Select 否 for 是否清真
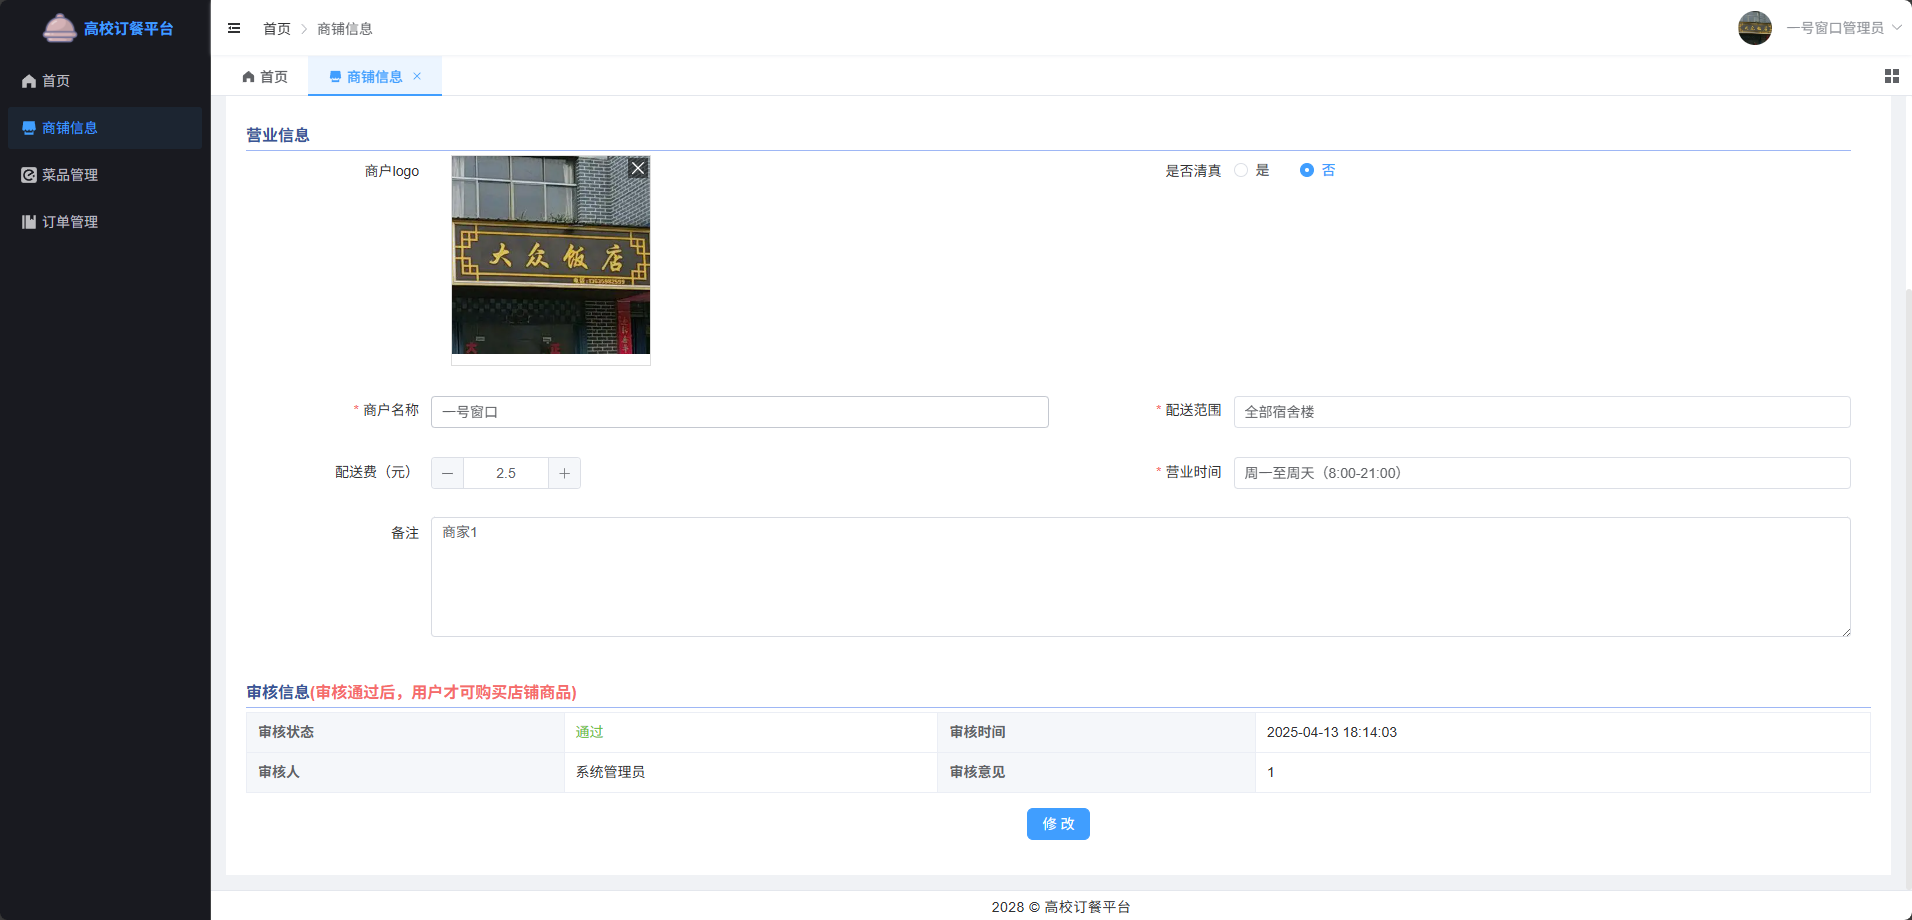The height and width of the screenshot is (920, 1912). coord(1306,170)
